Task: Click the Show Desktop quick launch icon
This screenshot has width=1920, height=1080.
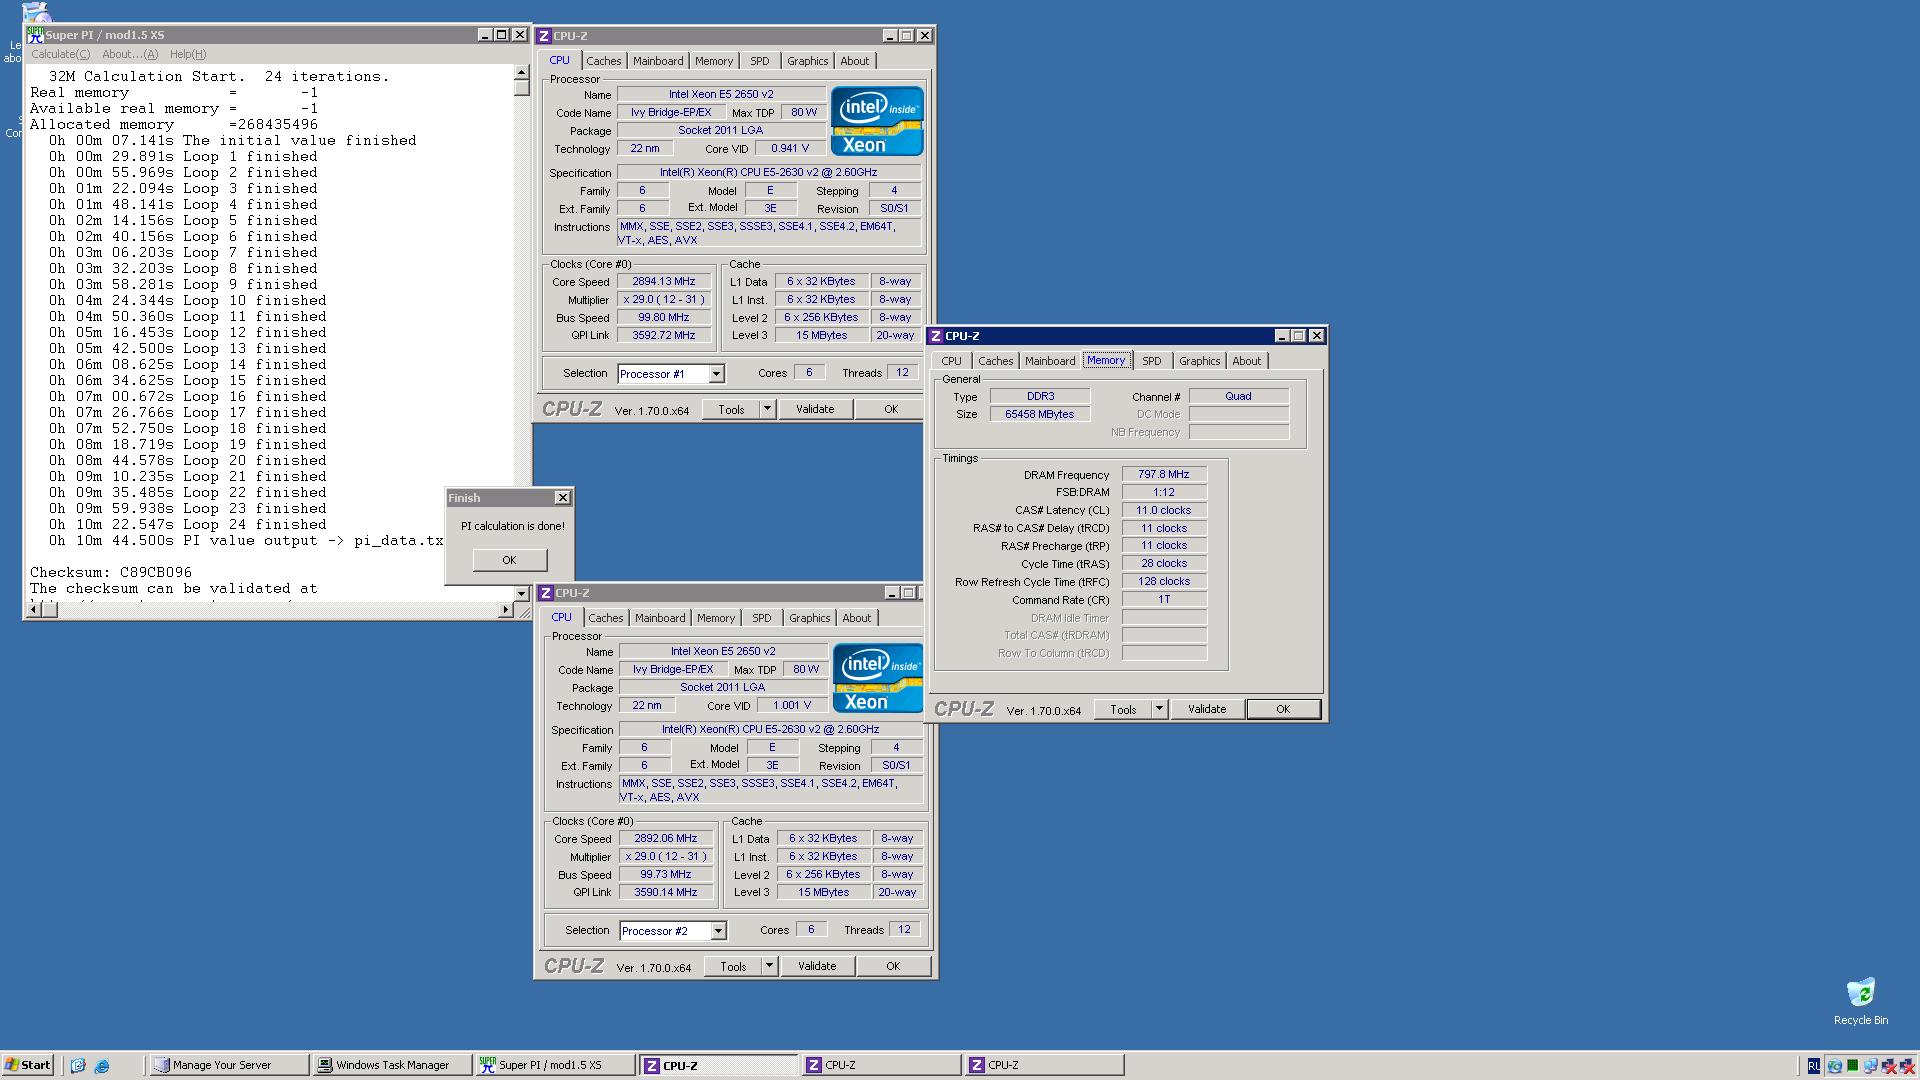Action: point(78,1066)
